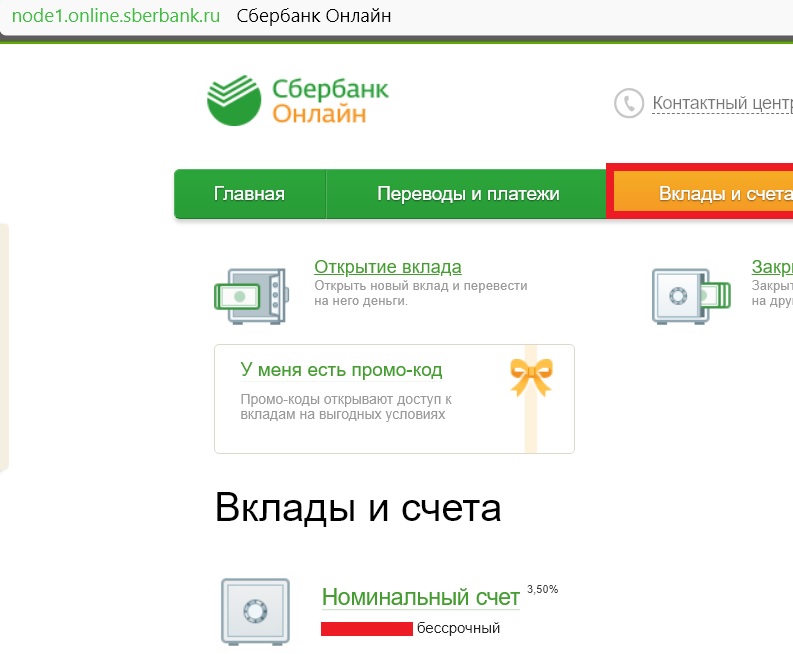Screen dimensions: 793x654
Task: Click the green Sberbank checkmark logo
Action: 234,101
